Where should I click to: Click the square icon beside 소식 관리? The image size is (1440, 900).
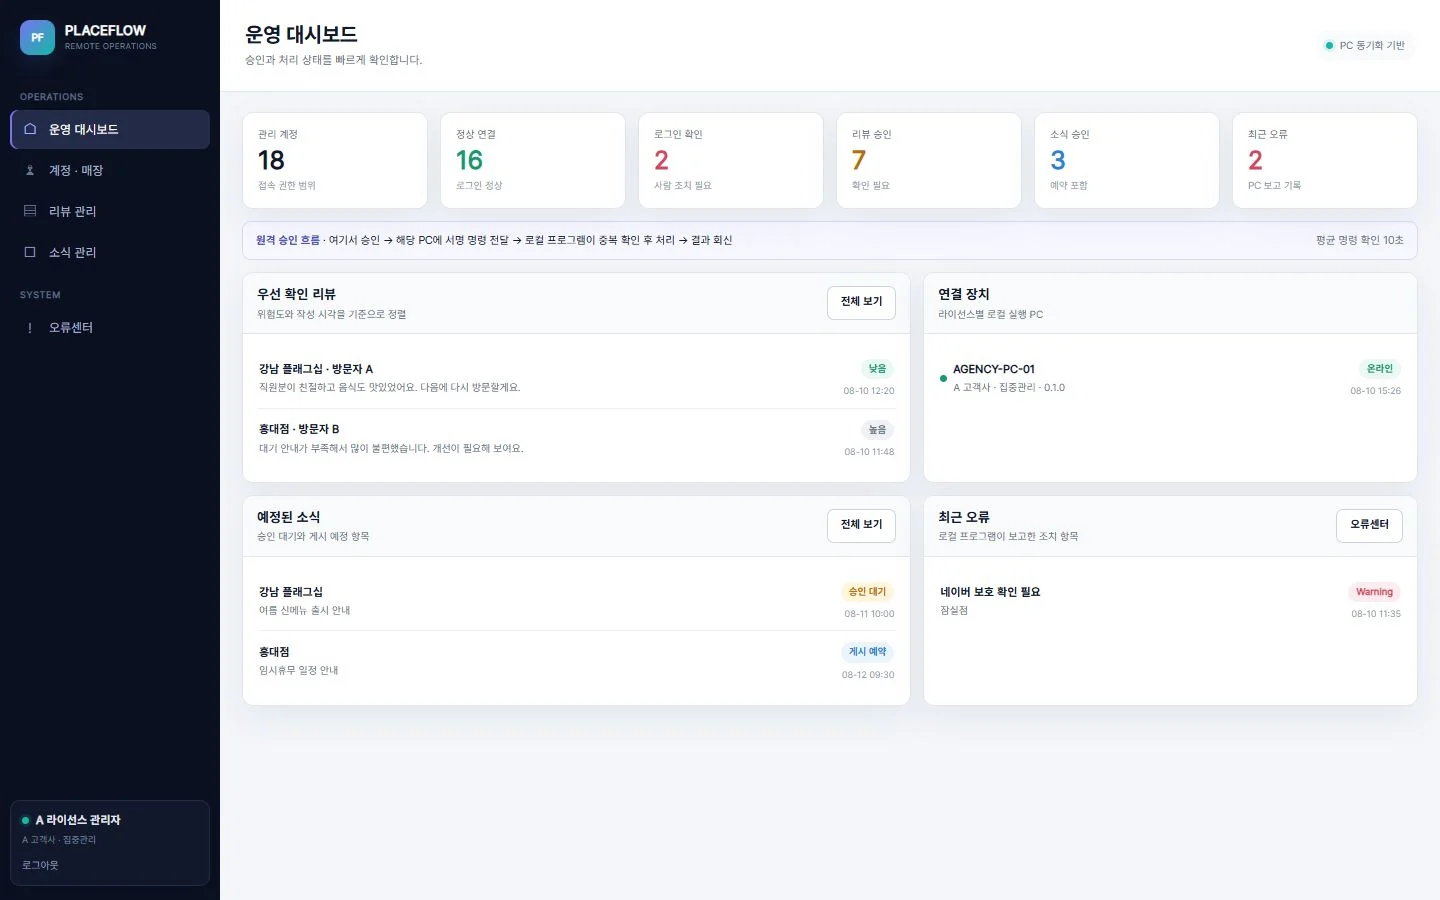(30, 252)
